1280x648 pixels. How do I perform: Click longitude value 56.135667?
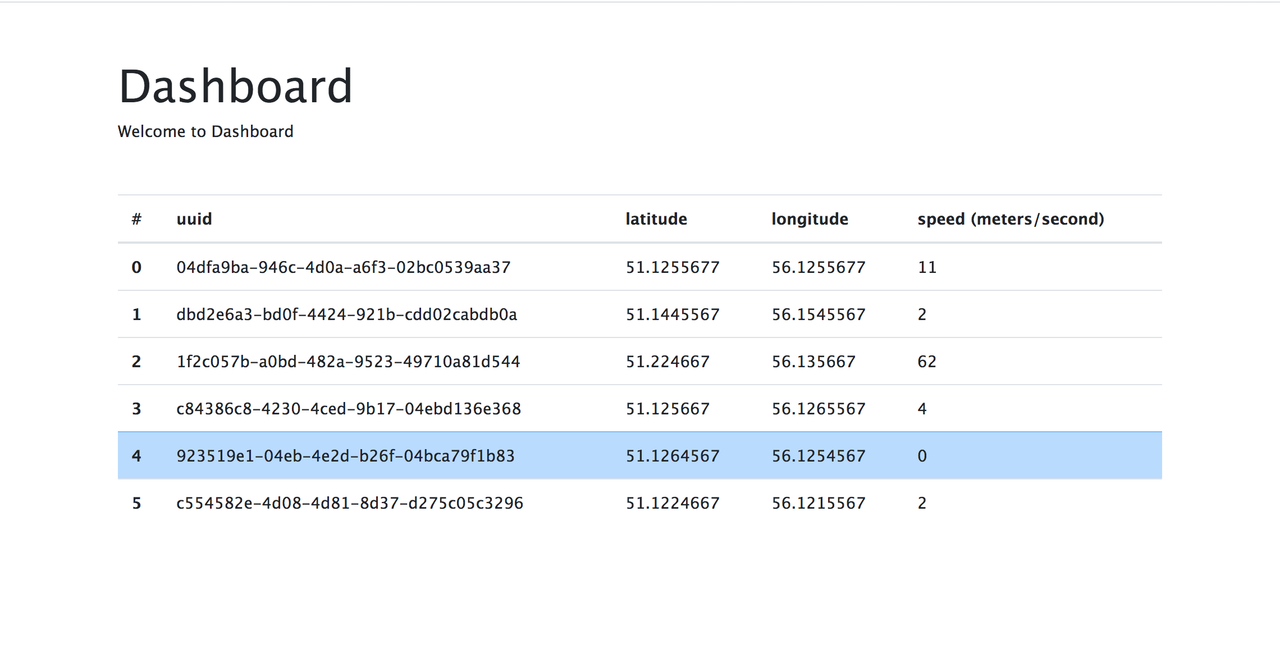[814, 361]
